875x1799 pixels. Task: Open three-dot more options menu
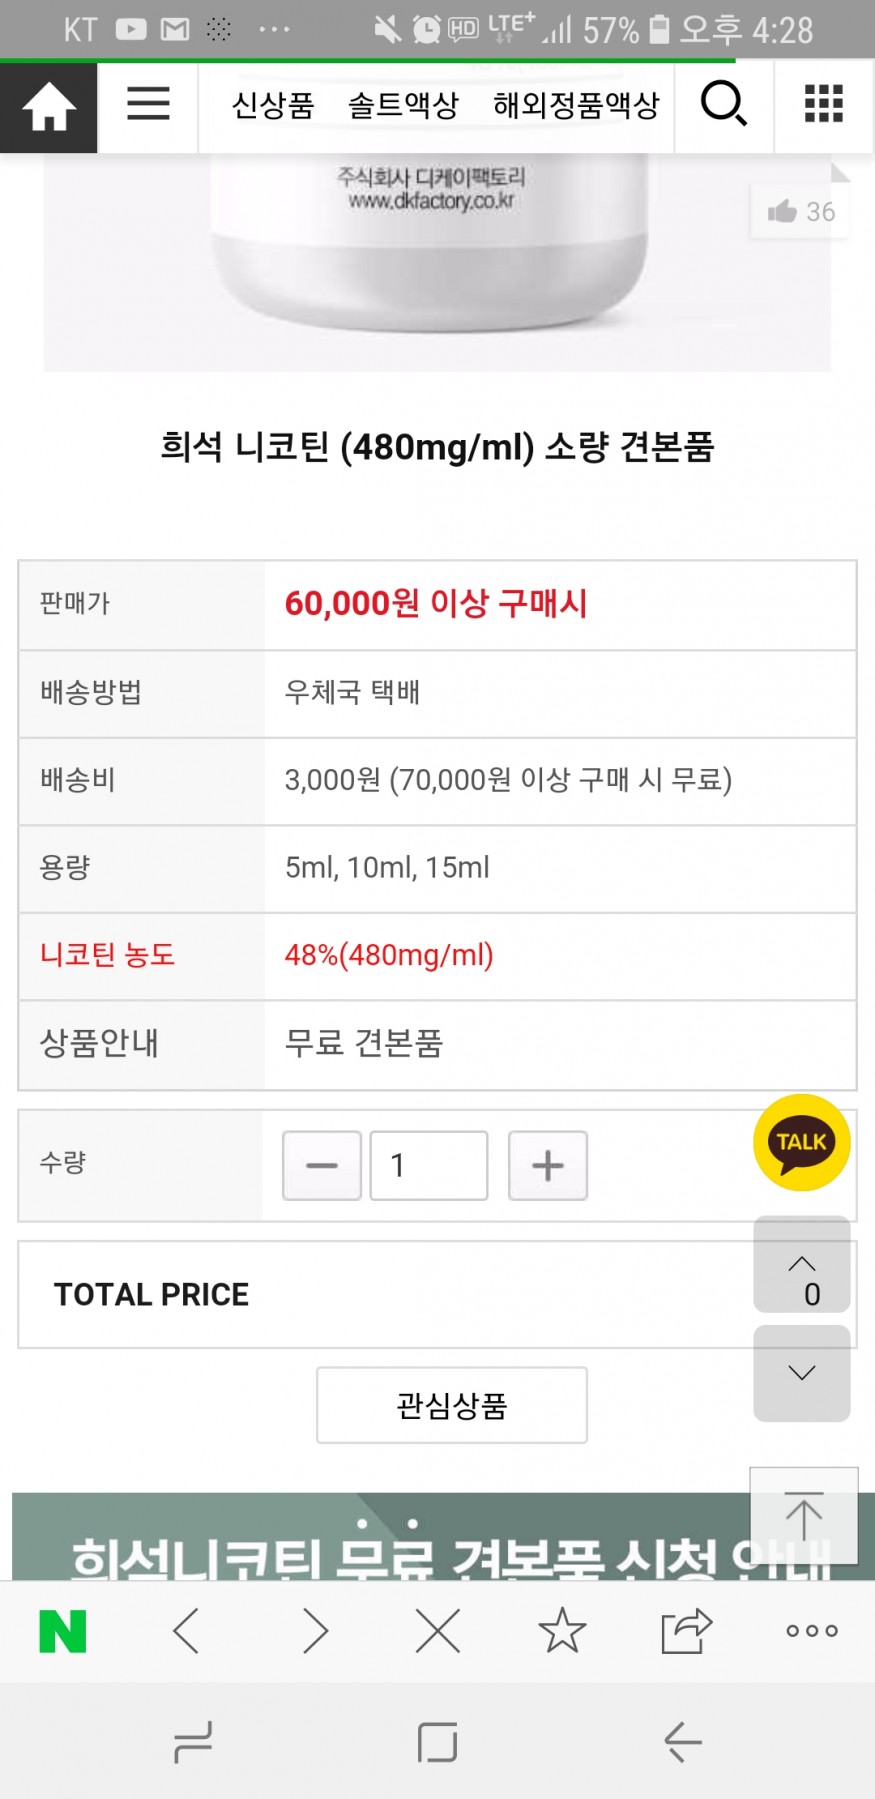(x=811, y=1631)
